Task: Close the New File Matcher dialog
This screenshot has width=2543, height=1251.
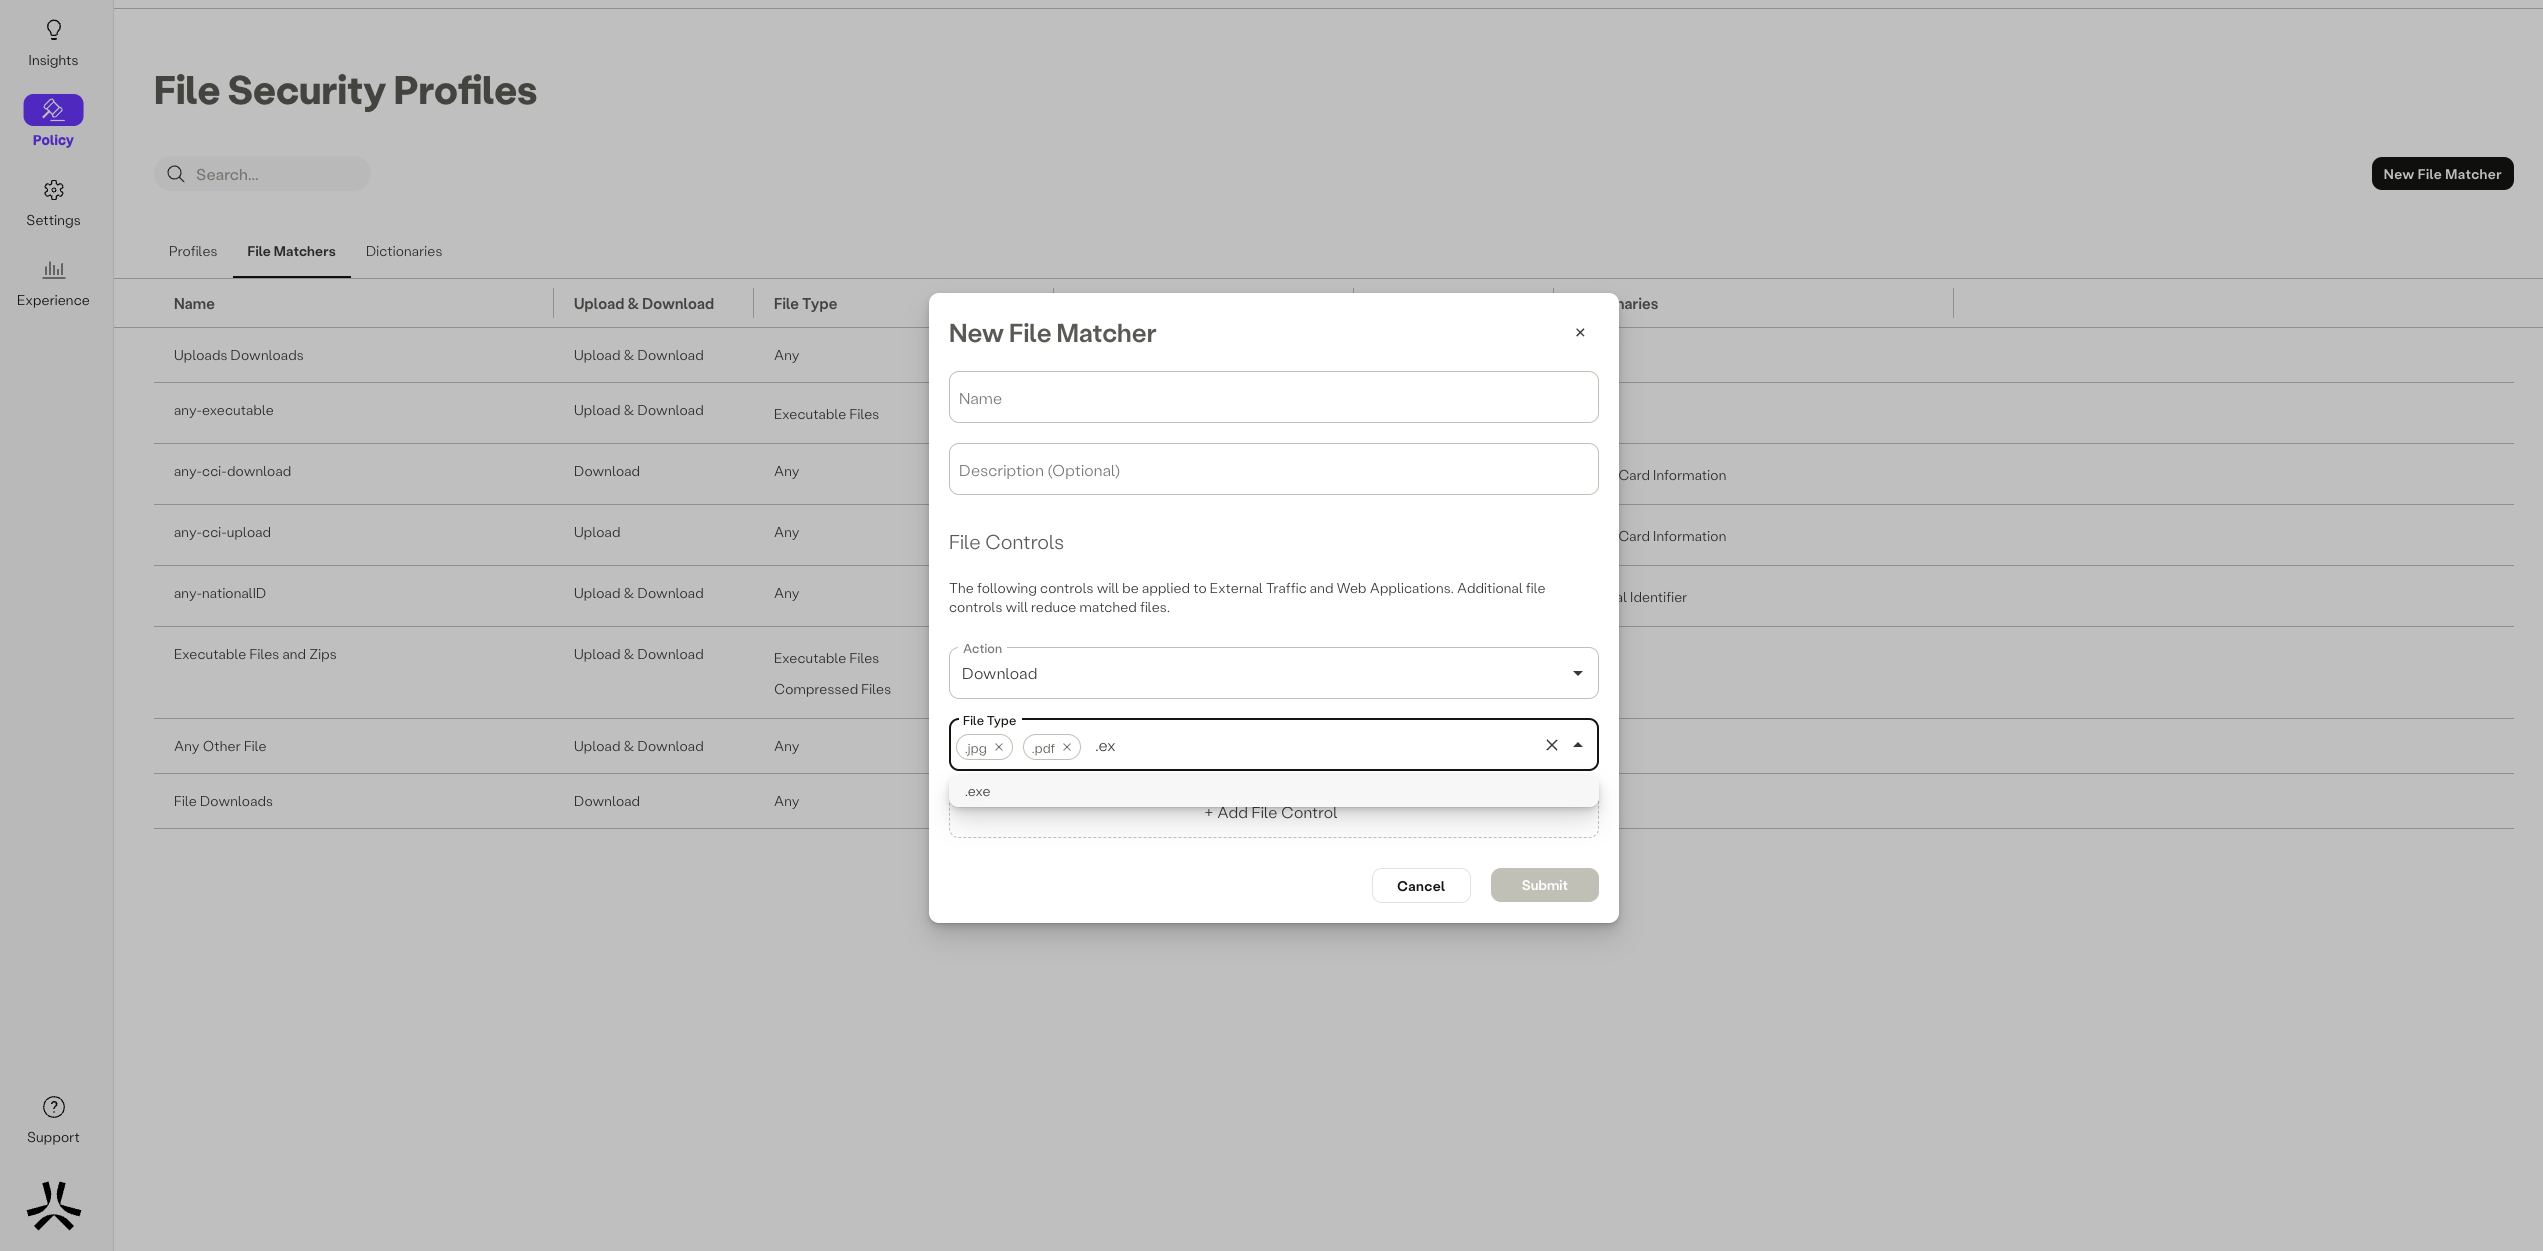Action: [1580, 333]
